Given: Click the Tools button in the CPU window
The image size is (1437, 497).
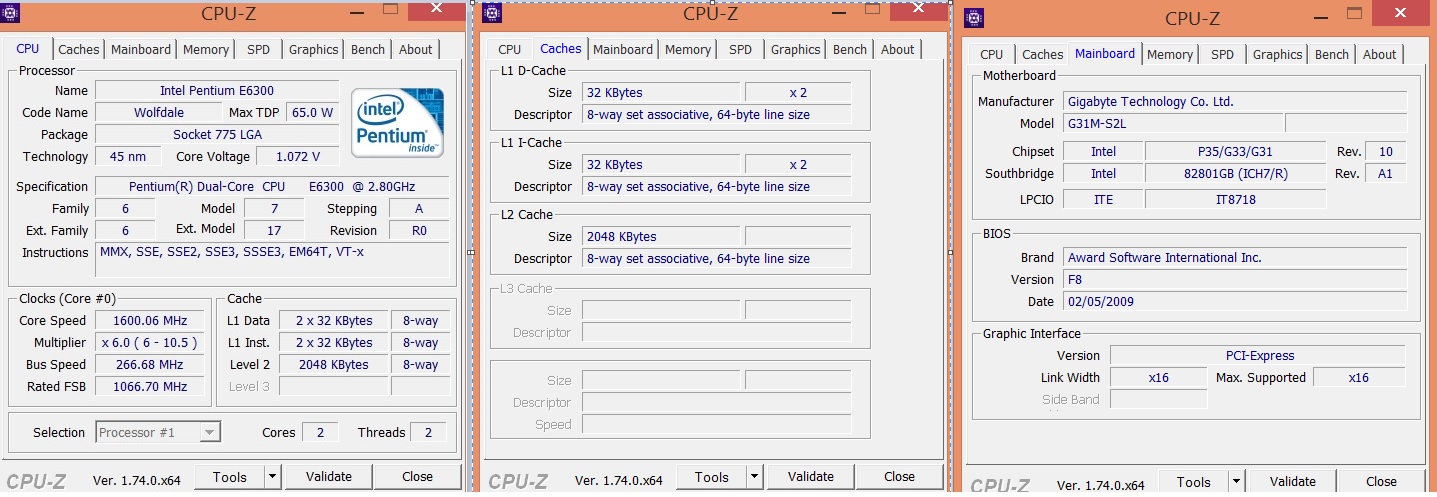Looking at the screenshot, I should pos(230,477).
